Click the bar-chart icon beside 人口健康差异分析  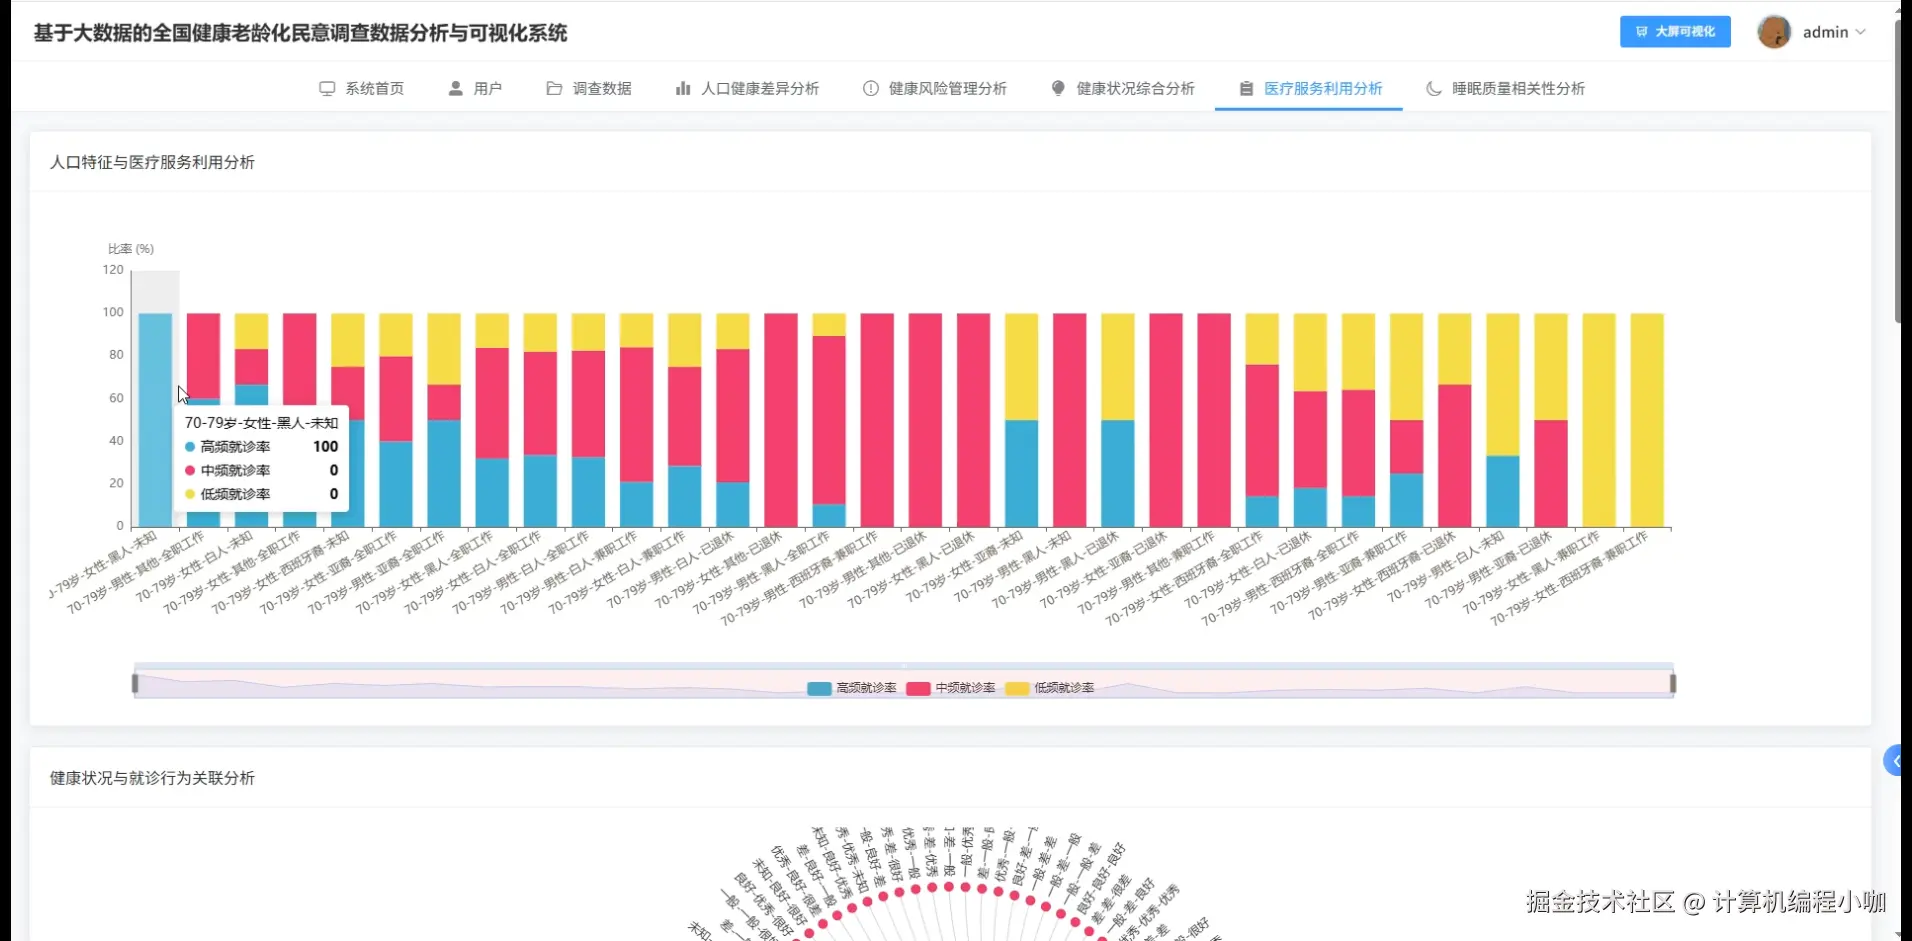click(683, 88)
